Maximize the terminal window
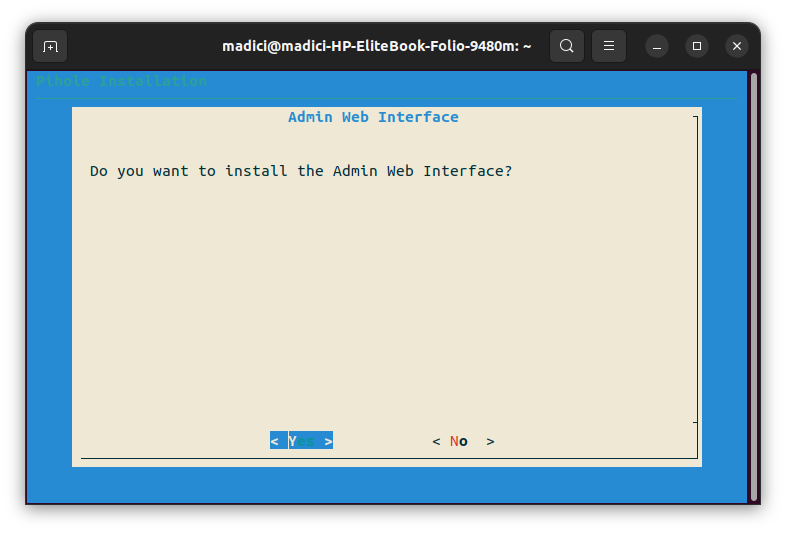 [x=697, y=46]
